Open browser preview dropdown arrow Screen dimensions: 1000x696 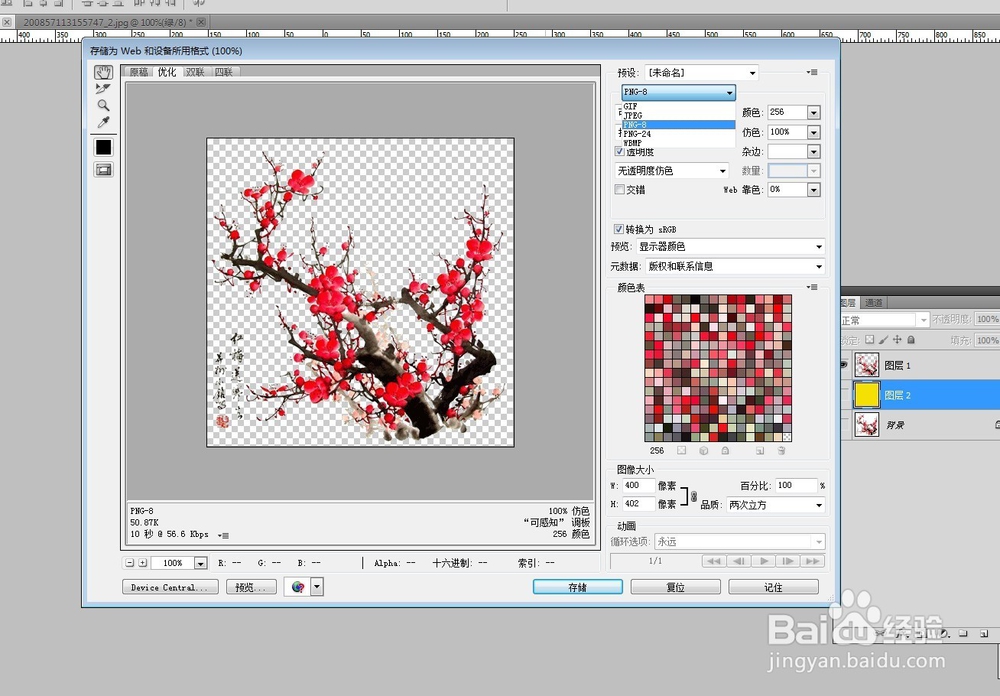coord(317,587)
